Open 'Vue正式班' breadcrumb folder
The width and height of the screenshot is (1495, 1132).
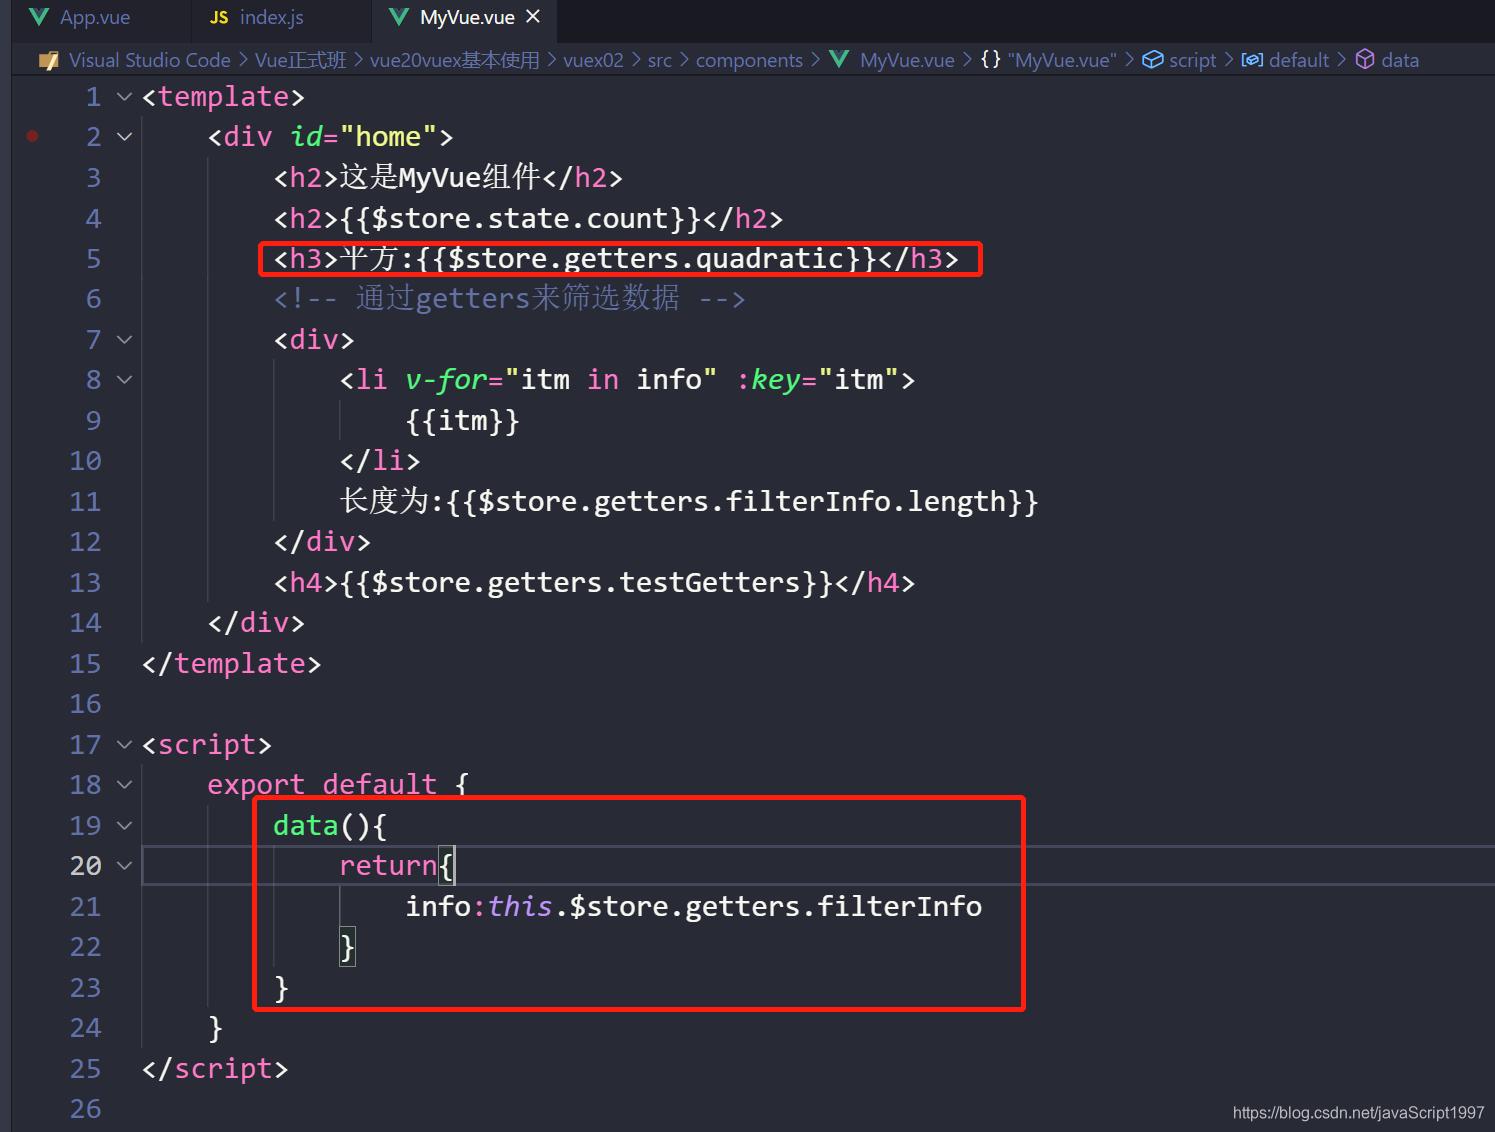[x=300, y=60]
